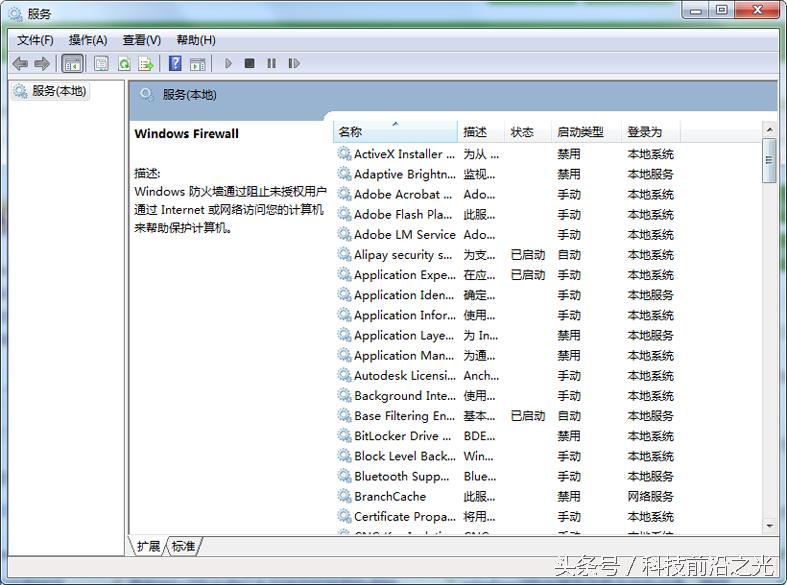Select the Adaptive Brightness service row
Screen dimensions: 787x585
click(506, 174)
